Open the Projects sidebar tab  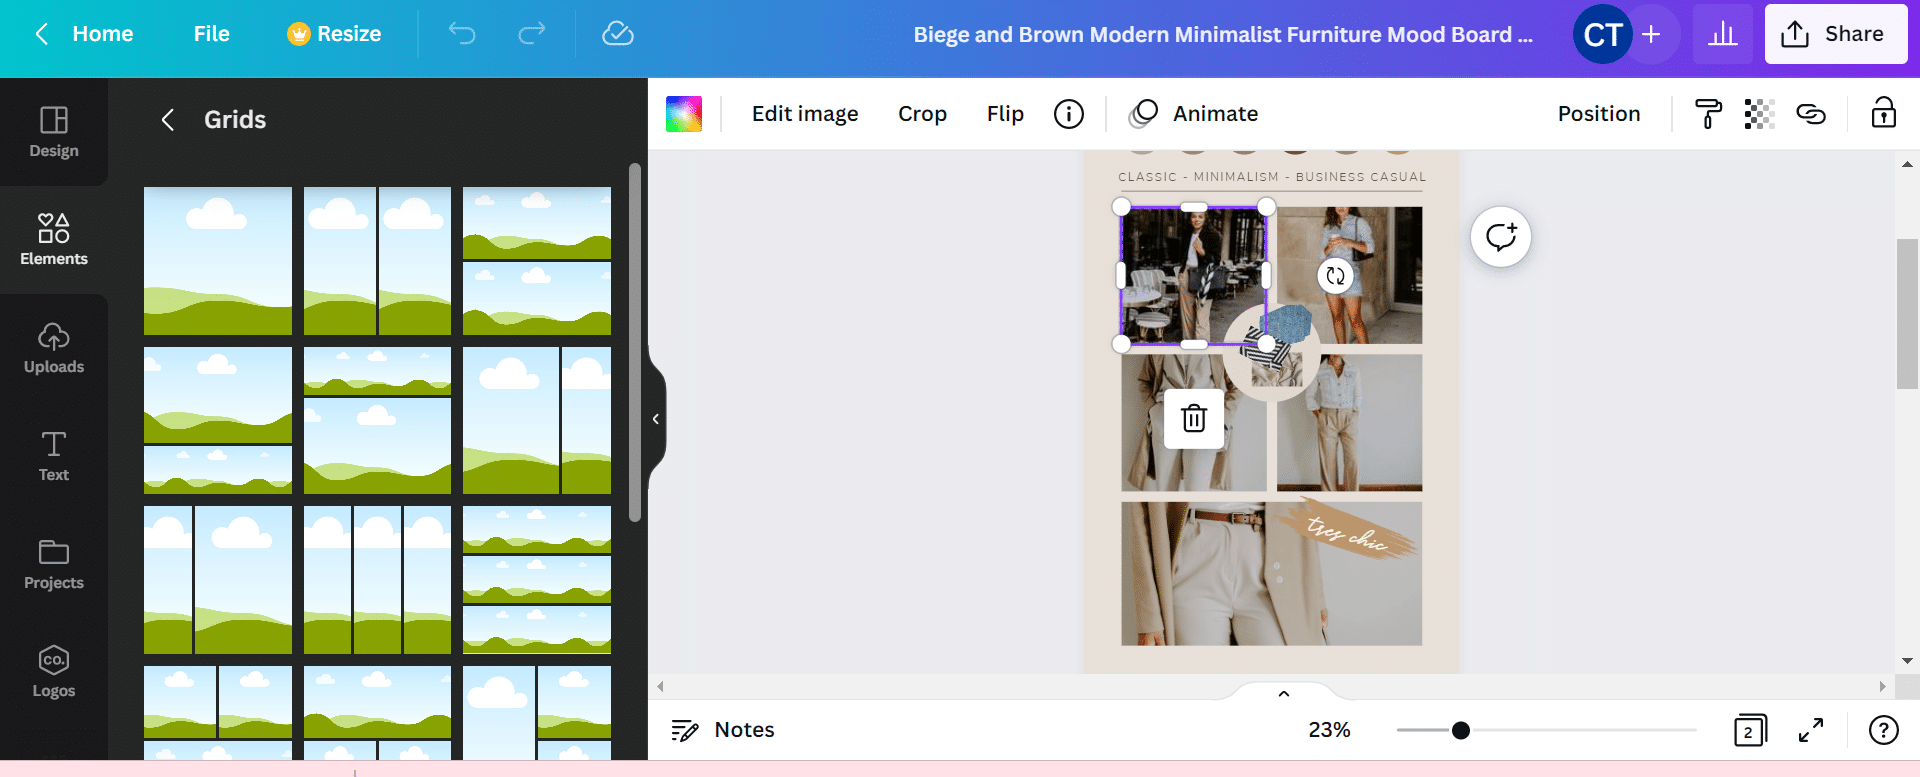tap(54, 564)
